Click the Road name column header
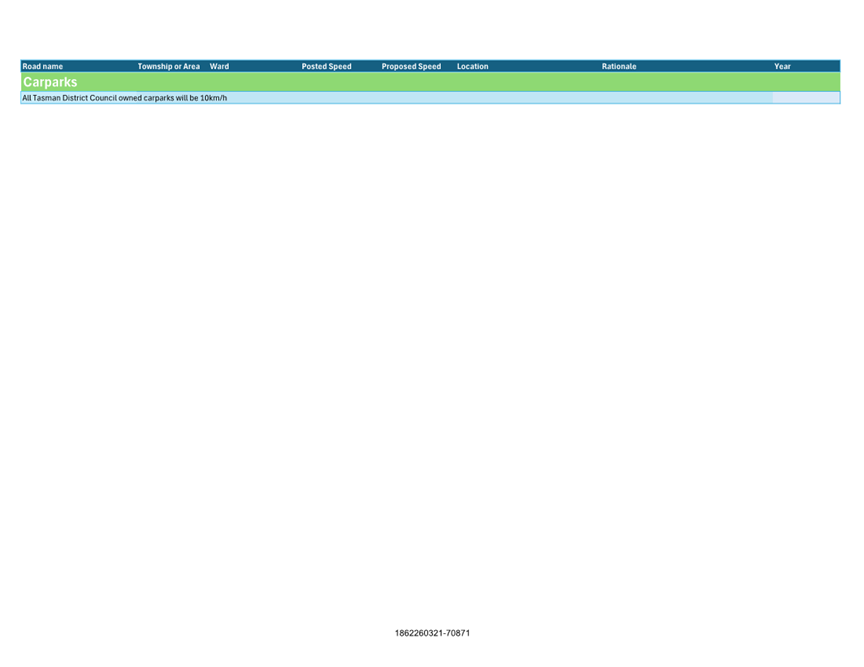The image size is (864, 667). pos(42,66)
